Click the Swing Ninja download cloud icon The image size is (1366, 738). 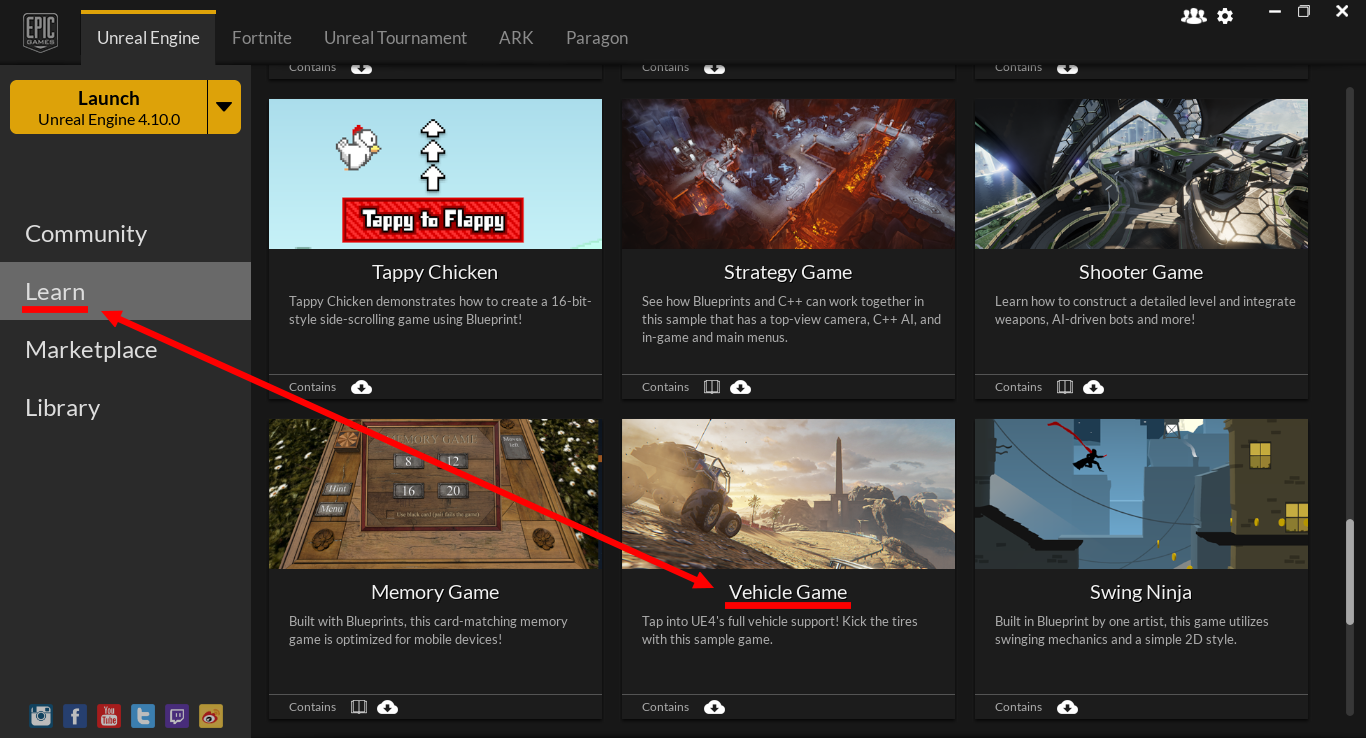pos(1067,707)
